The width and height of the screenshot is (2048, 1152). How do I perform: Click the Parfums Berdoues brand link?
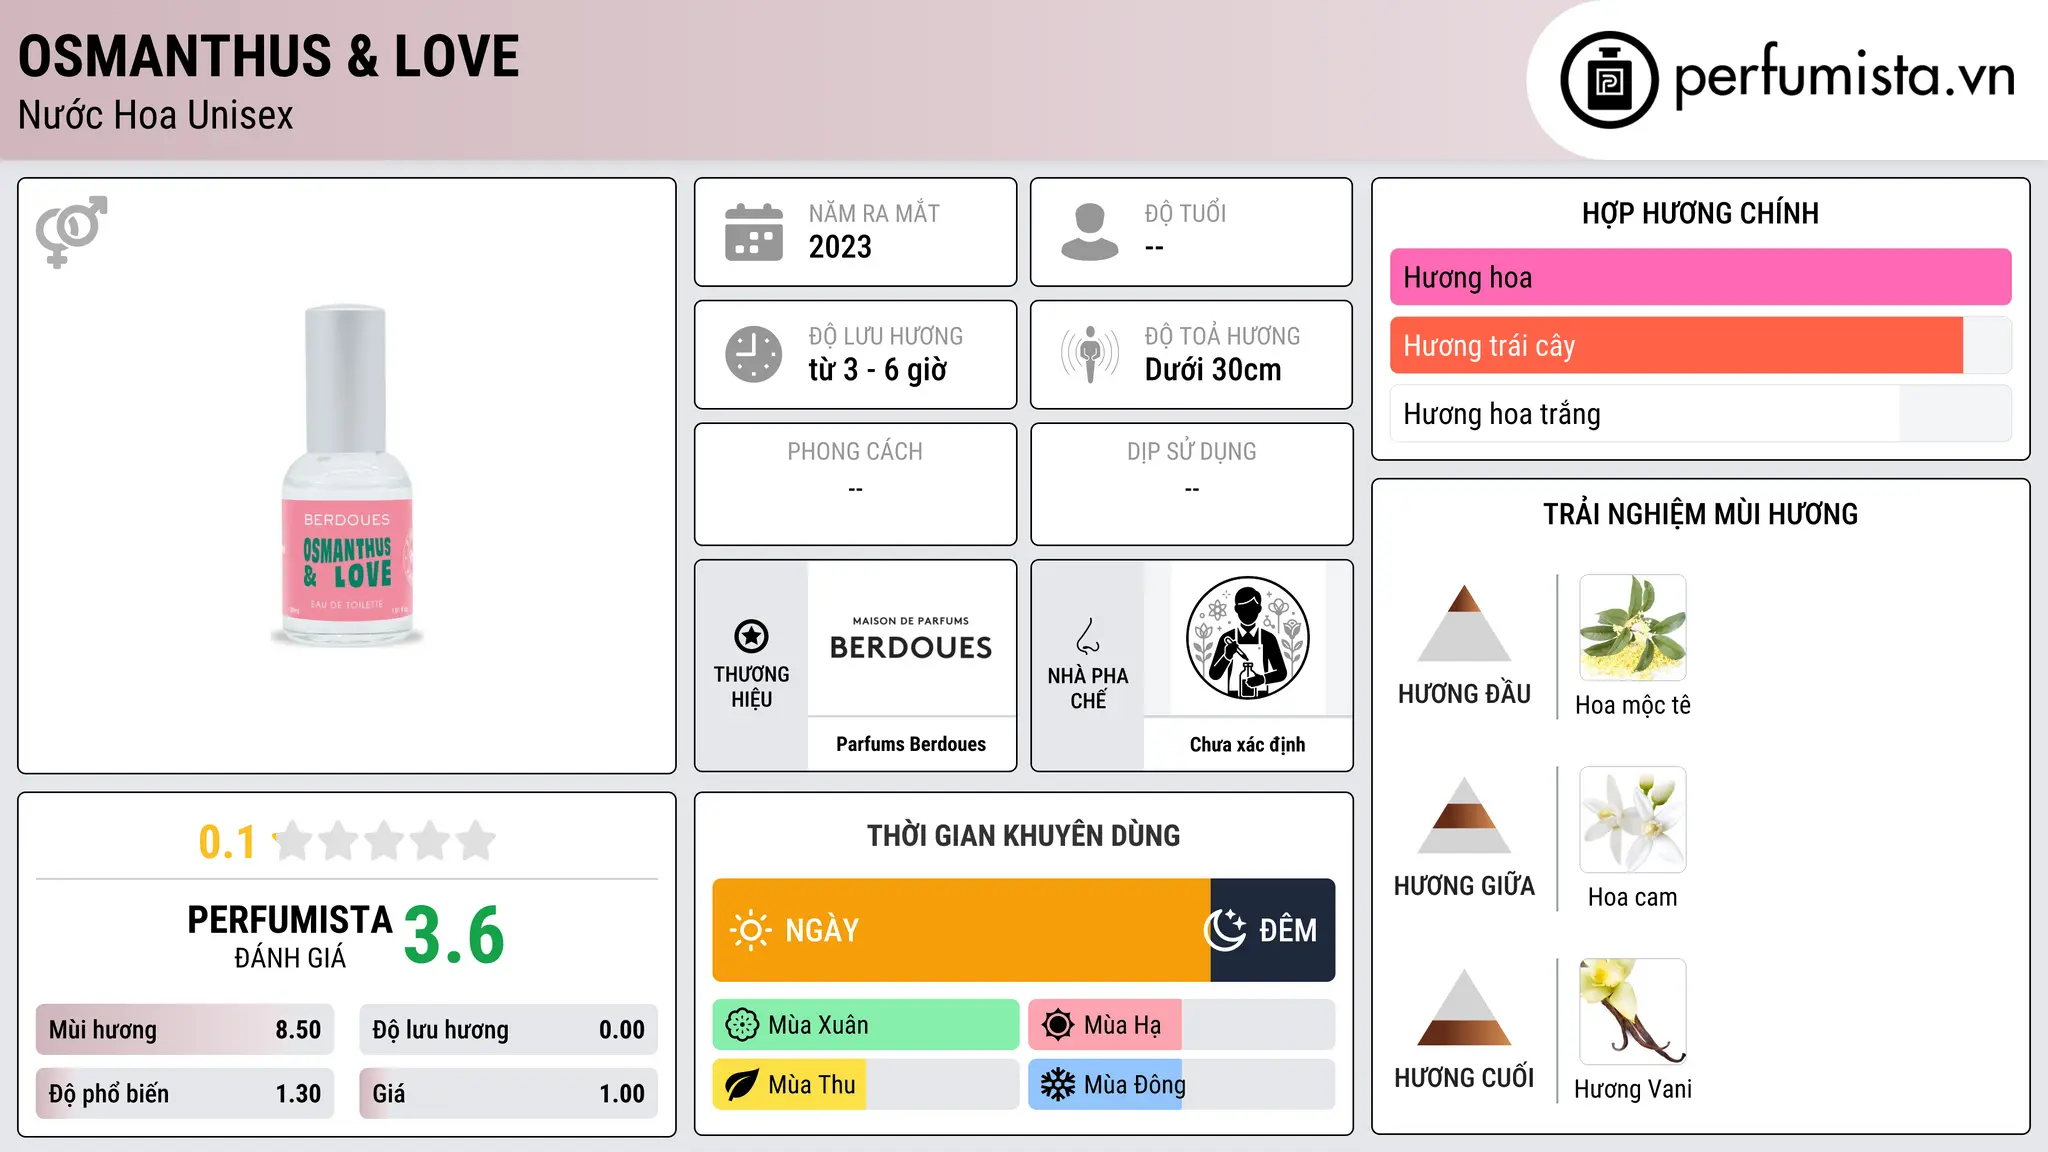pos(911,744)
